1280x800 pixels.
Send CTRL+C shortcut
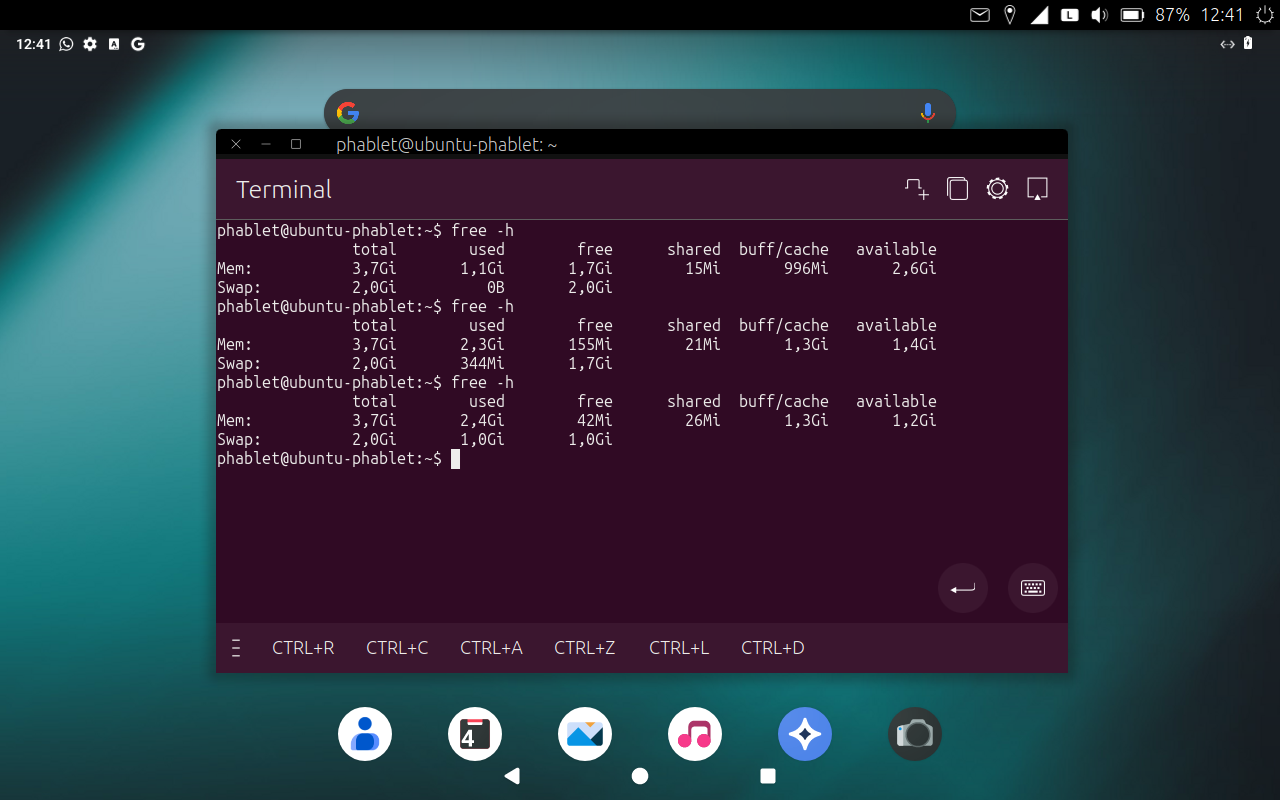point(397,648)
